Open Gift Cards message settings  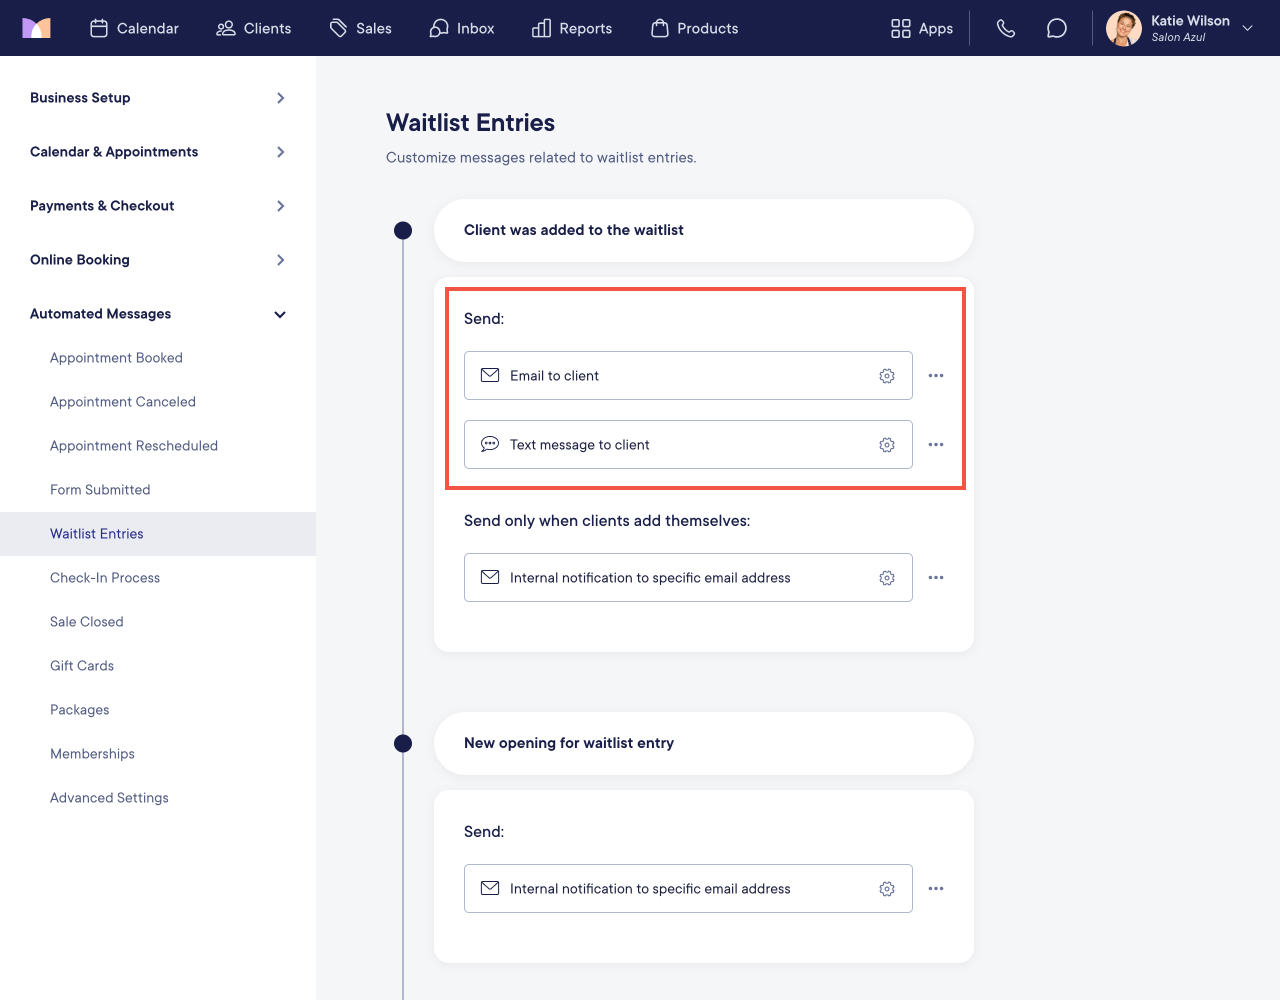pyautogui.click(x=82, y=666)
